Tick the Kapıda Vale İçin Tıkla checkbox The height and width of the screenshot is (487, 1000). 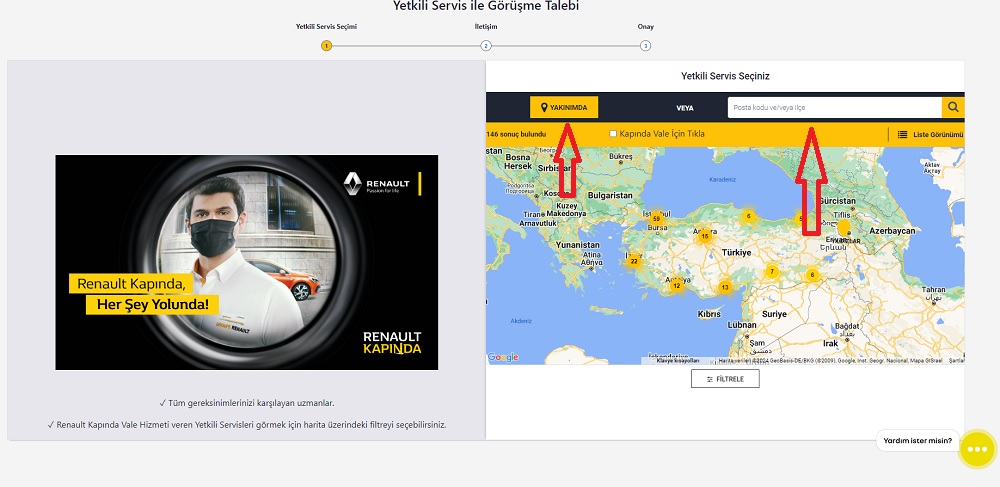pyautogui.click(x=613, y=134)
